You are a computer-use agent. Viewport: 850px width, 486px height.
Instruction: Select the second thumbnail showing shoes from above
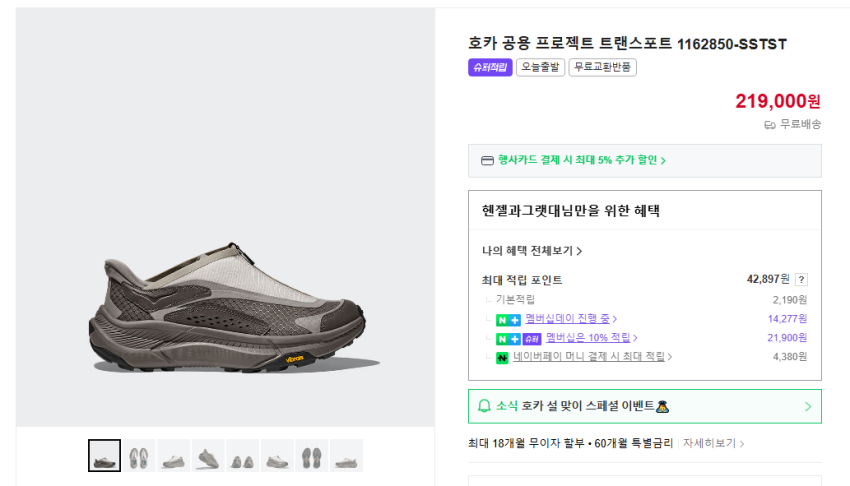(139, 457)
